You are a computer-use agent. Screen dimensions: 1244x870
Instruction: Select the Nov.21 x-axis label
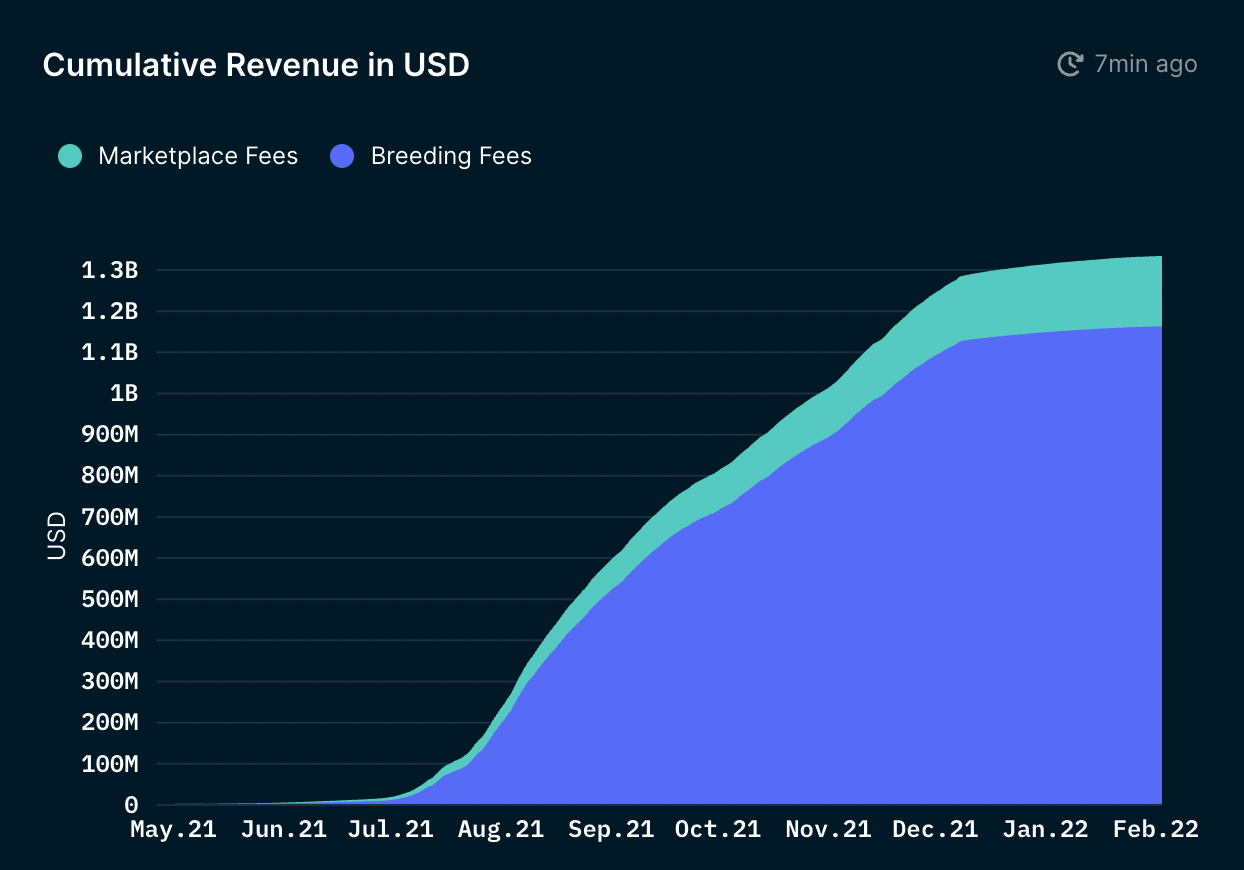828,829
